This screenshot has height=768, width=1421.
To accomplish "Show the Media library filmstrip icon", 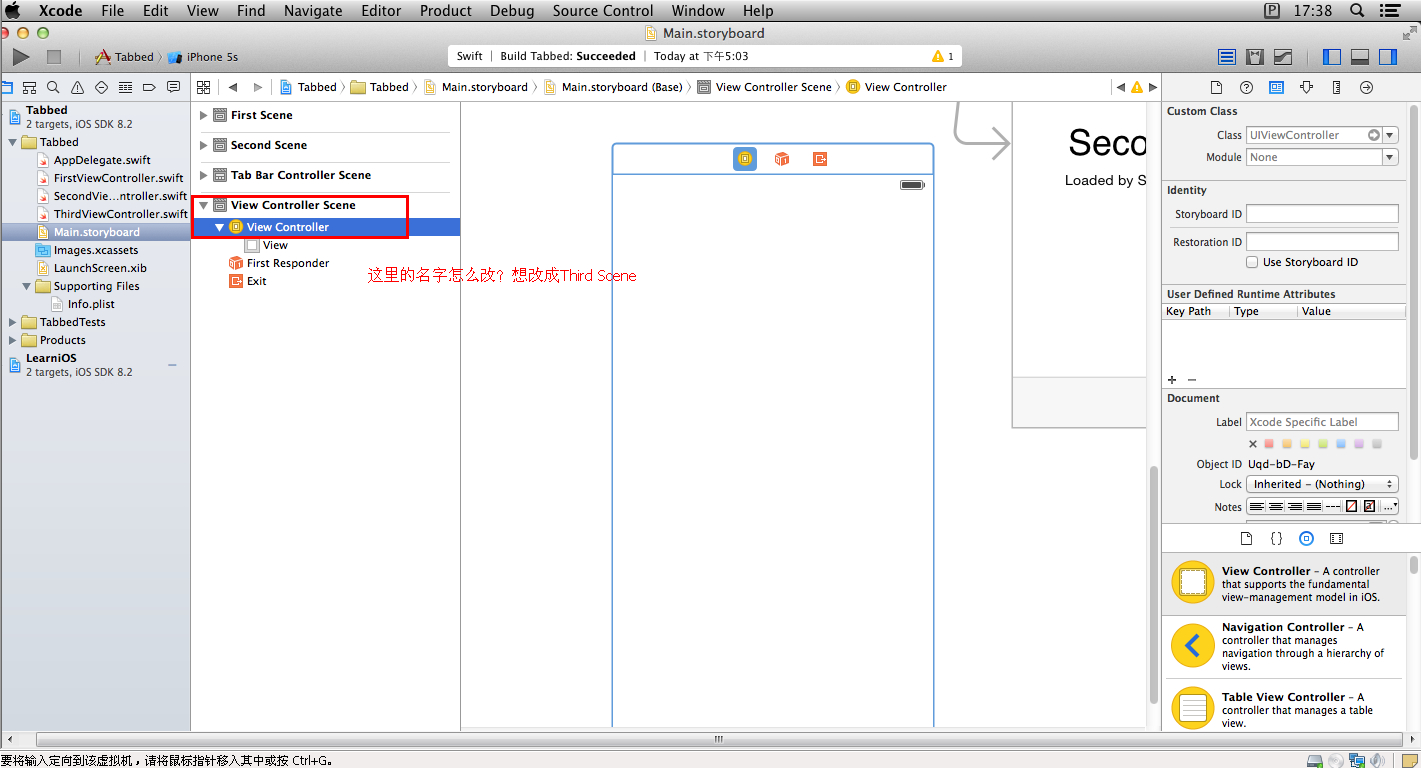I will 1336,538.
